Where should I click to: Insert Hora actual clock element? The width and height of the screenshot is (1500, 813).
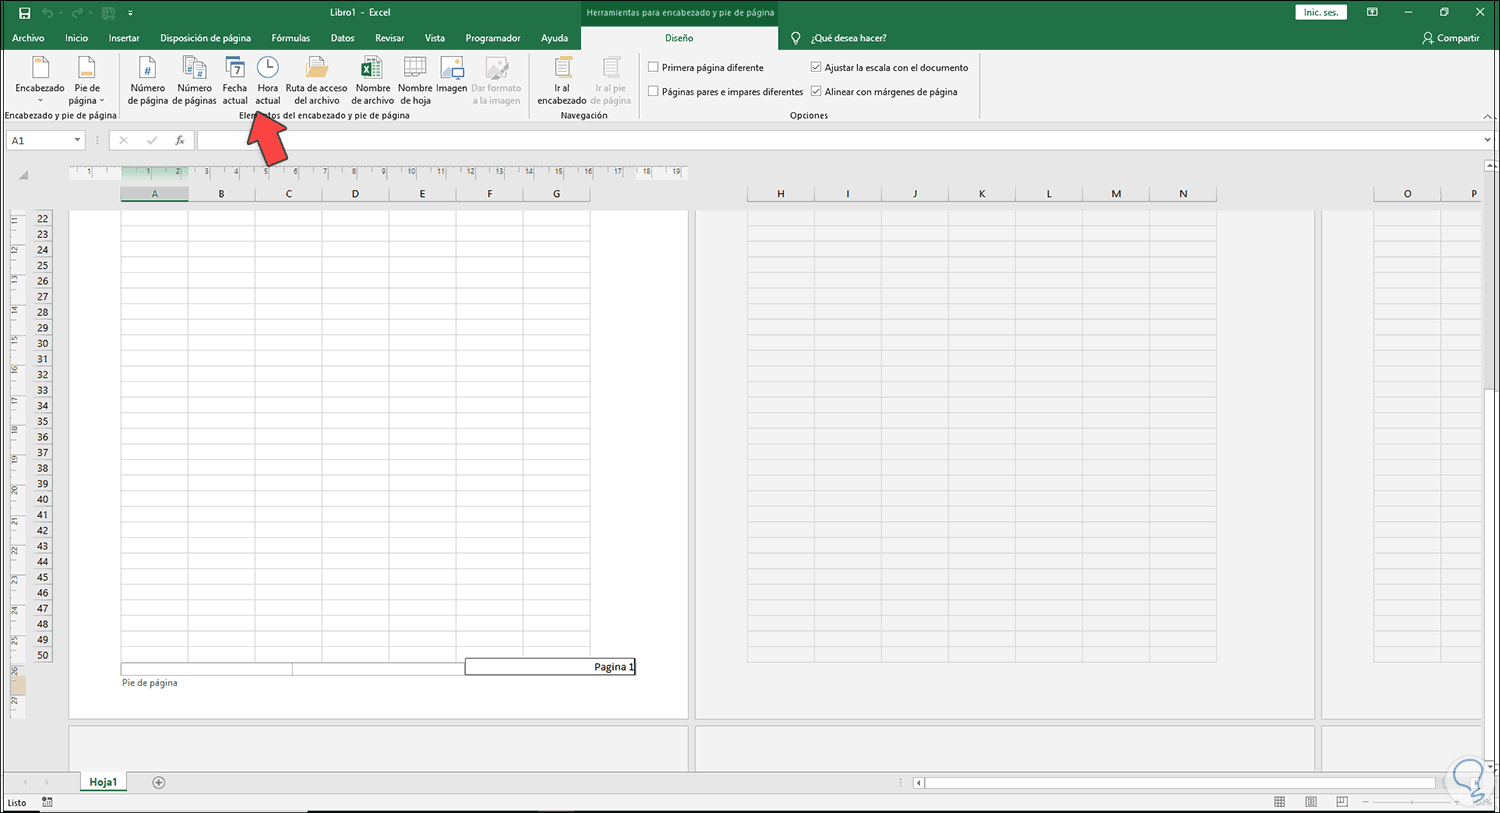[268, 81]
